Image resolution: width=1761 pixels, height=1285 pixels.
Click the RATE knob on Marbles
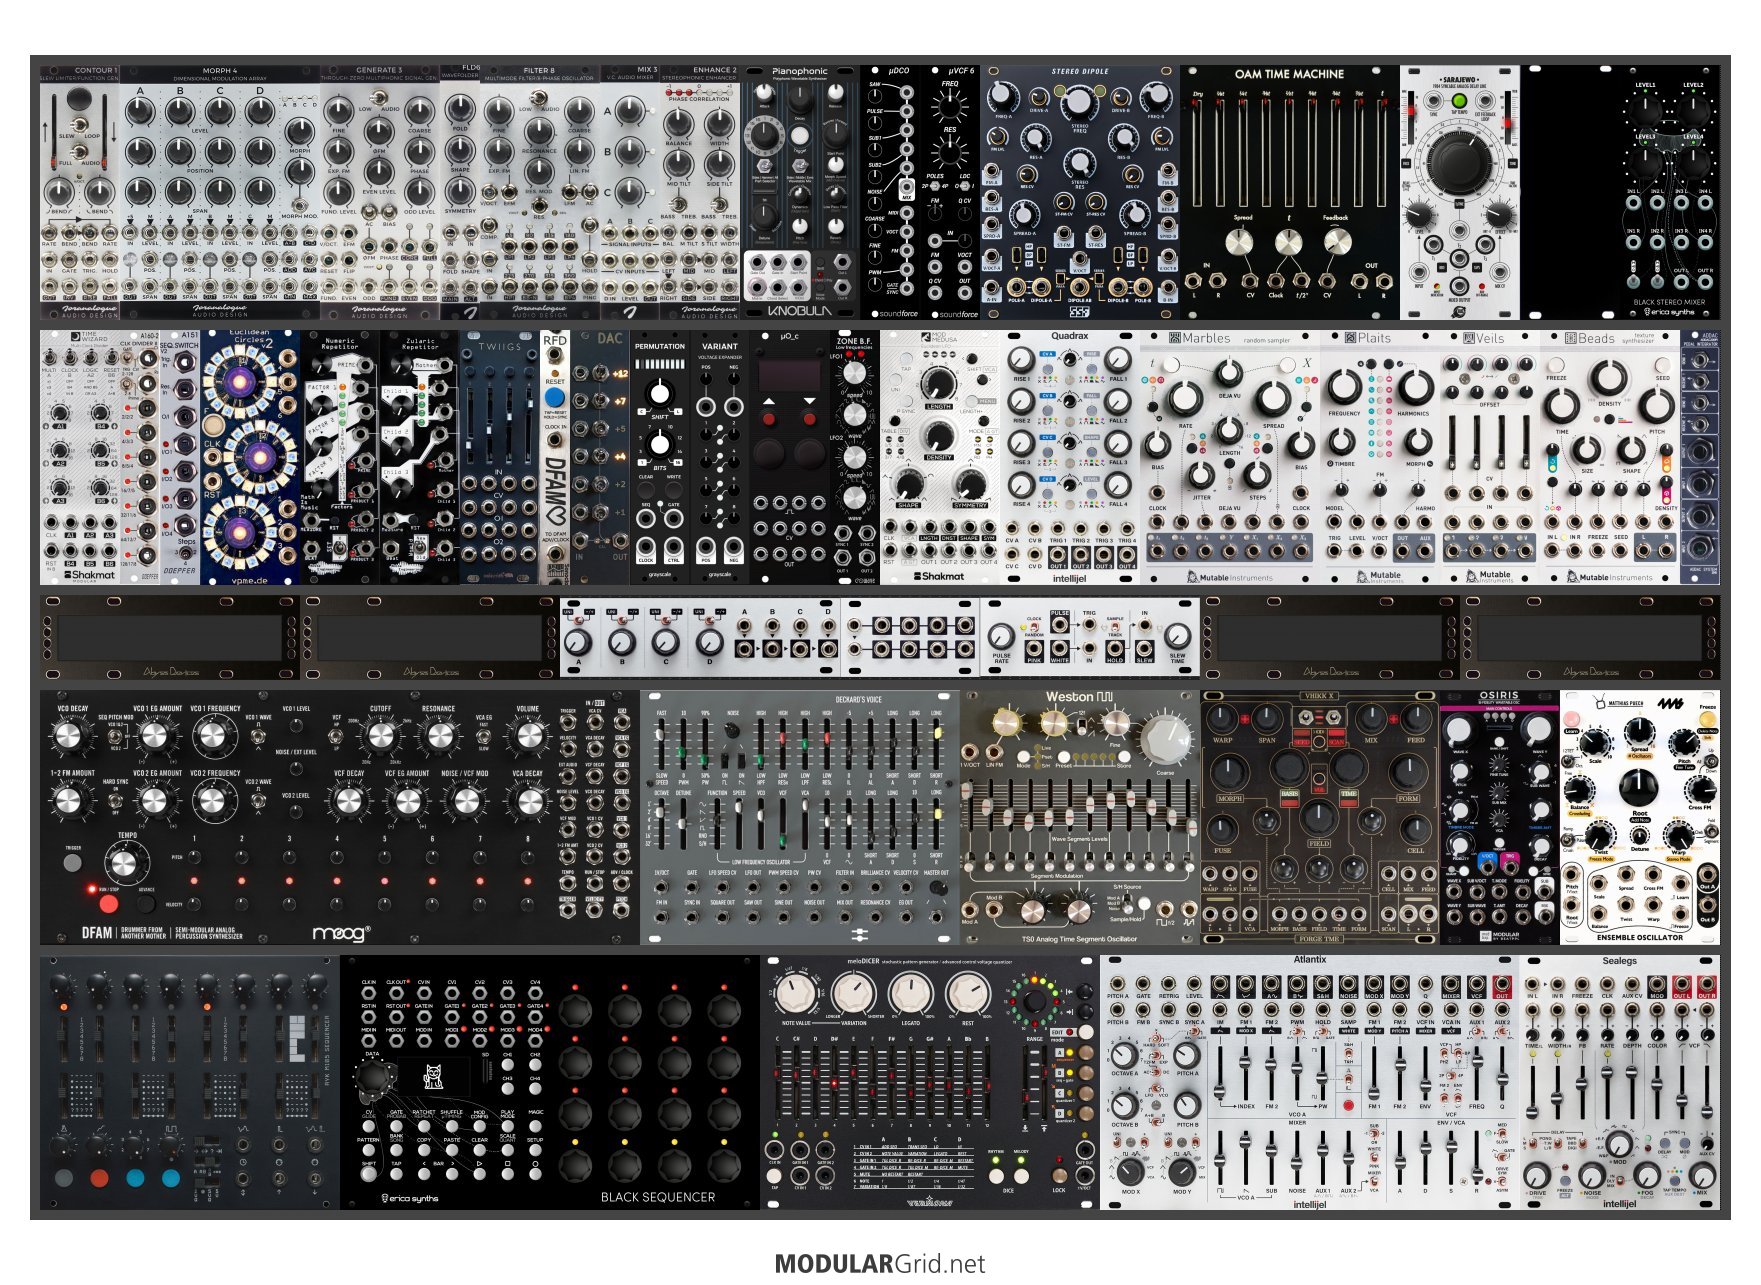pyautogui.click(x=1186, y=399)
